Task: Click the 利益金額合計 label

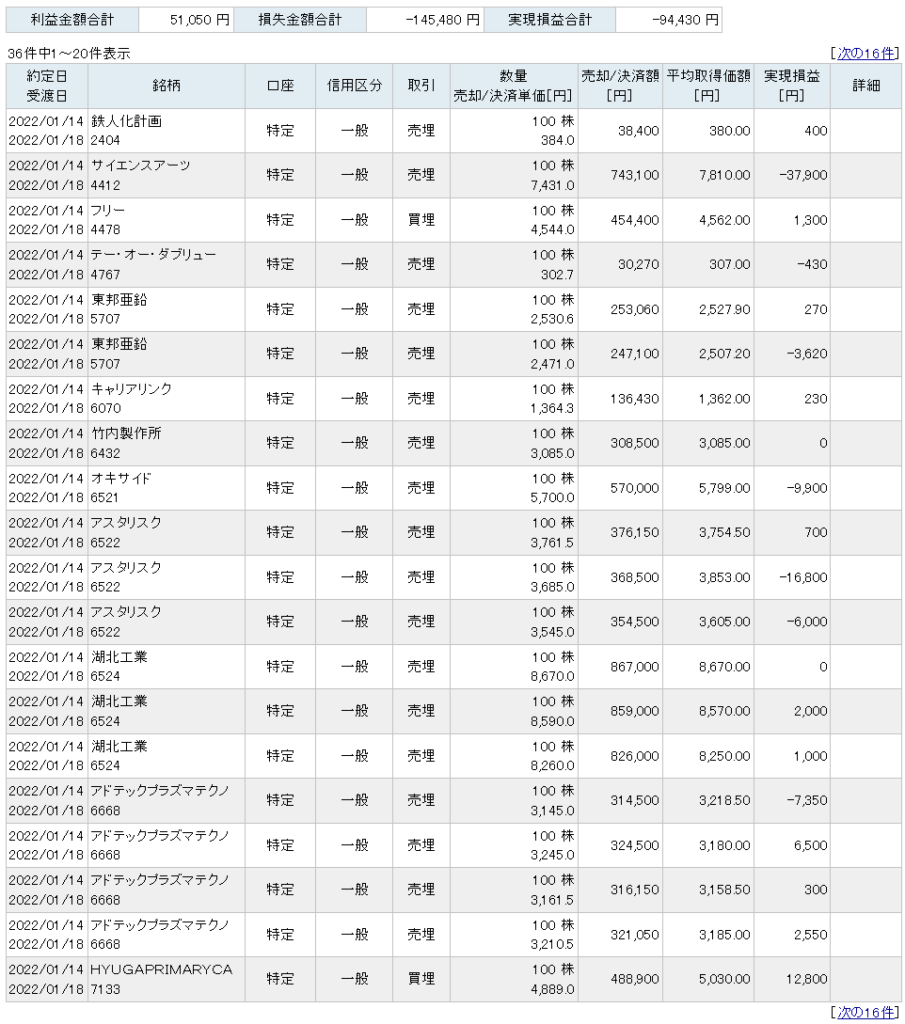Action: pyautogui.click(x=72, y=20)
